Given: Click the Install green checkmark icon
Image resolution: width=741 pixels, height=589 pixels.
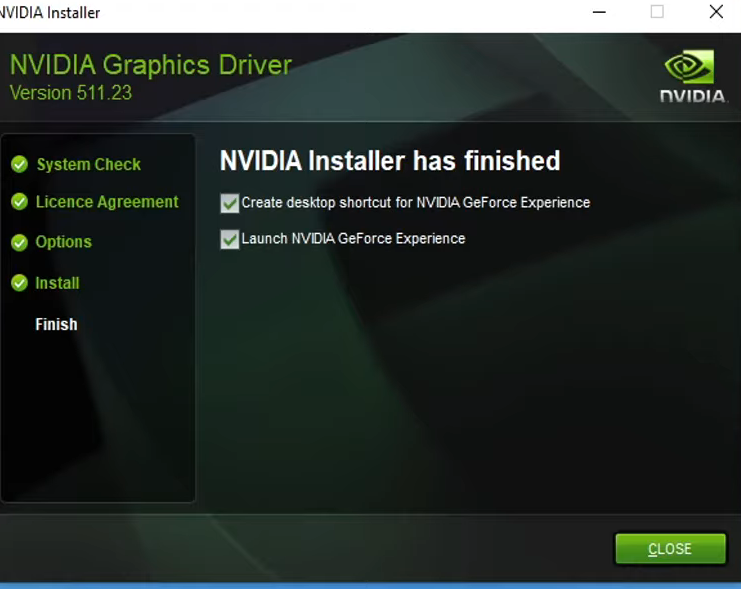Looking at the screenshot, I should pyautogui.click(x=19, y=283).
